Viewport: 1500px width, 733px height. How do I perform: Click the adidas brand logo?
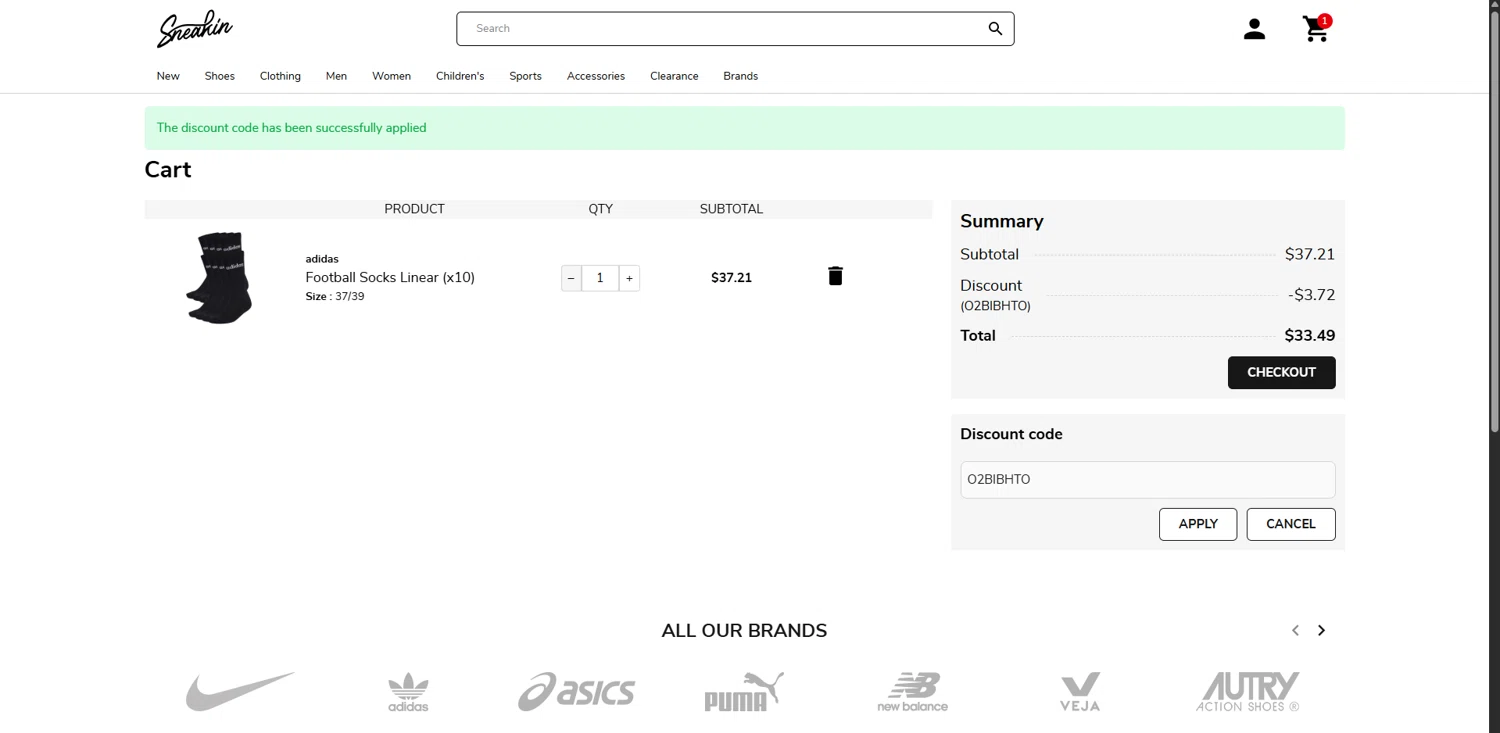(x=408, y=692)
